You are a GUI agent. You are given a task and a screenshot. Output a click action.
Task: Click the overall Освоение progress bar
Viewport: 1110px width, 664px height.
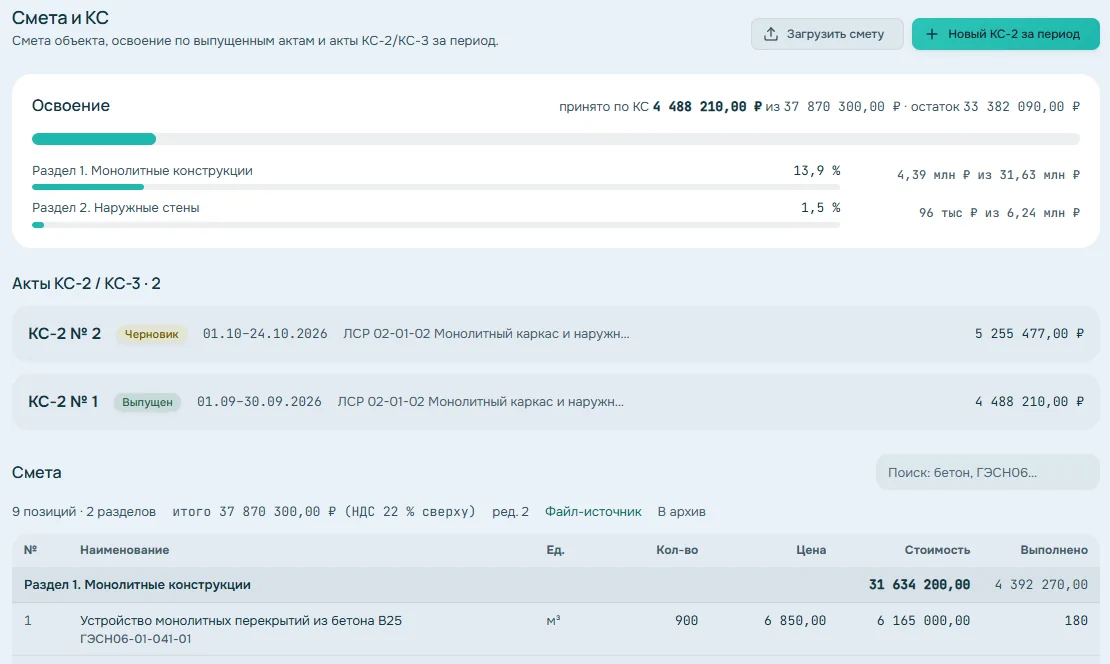[x=556, y=139]
